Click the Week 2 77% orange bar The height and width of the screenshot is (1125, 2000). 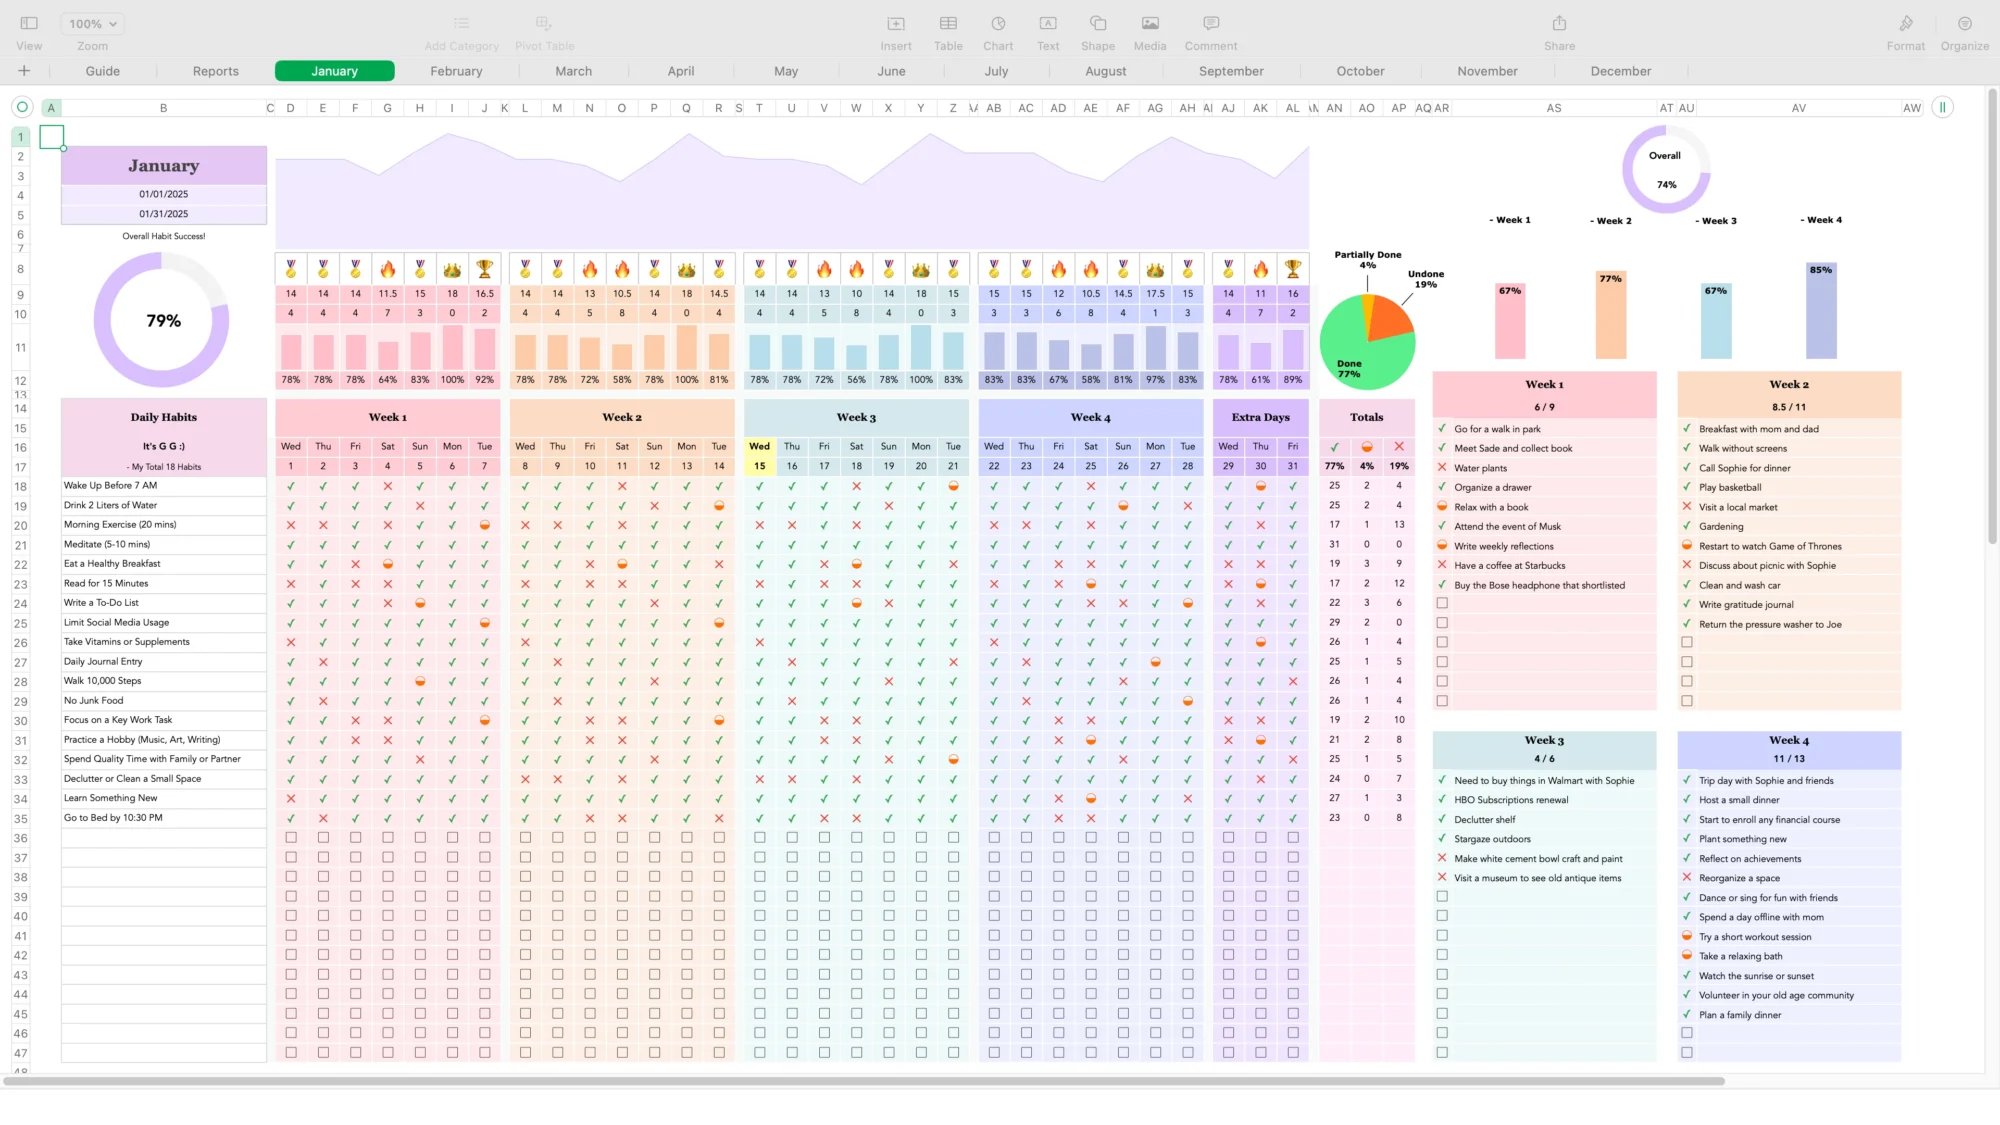click(x=1611, y=316)
